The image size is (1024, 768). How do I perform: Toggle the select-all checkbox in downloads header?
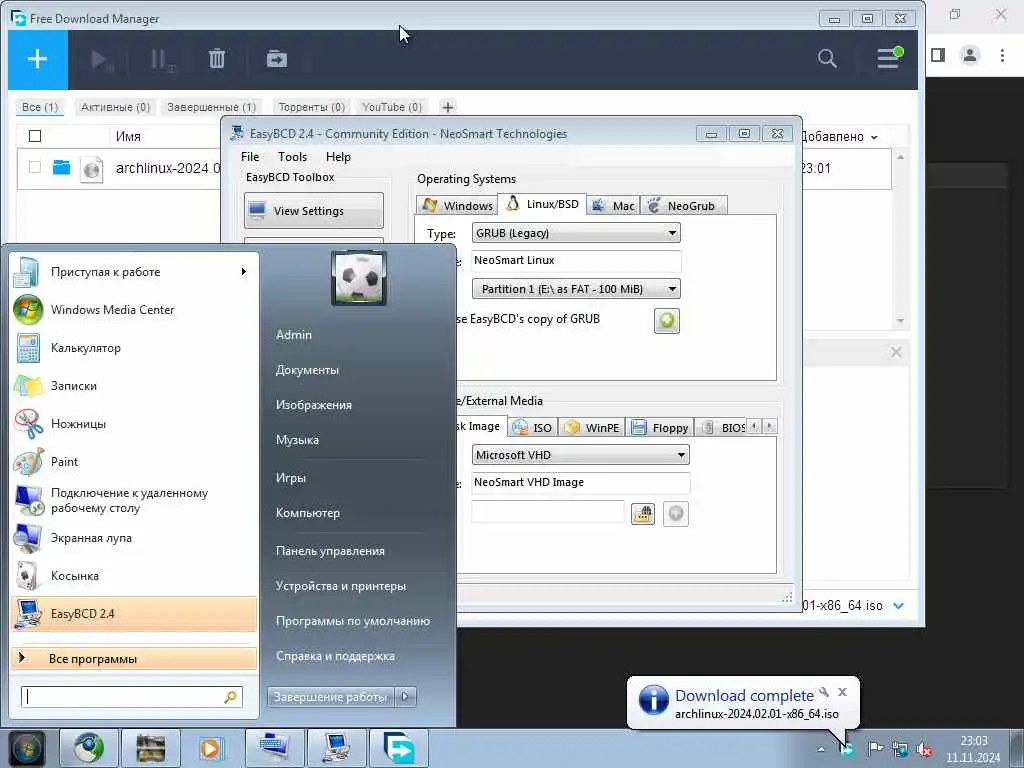[35, 136]
